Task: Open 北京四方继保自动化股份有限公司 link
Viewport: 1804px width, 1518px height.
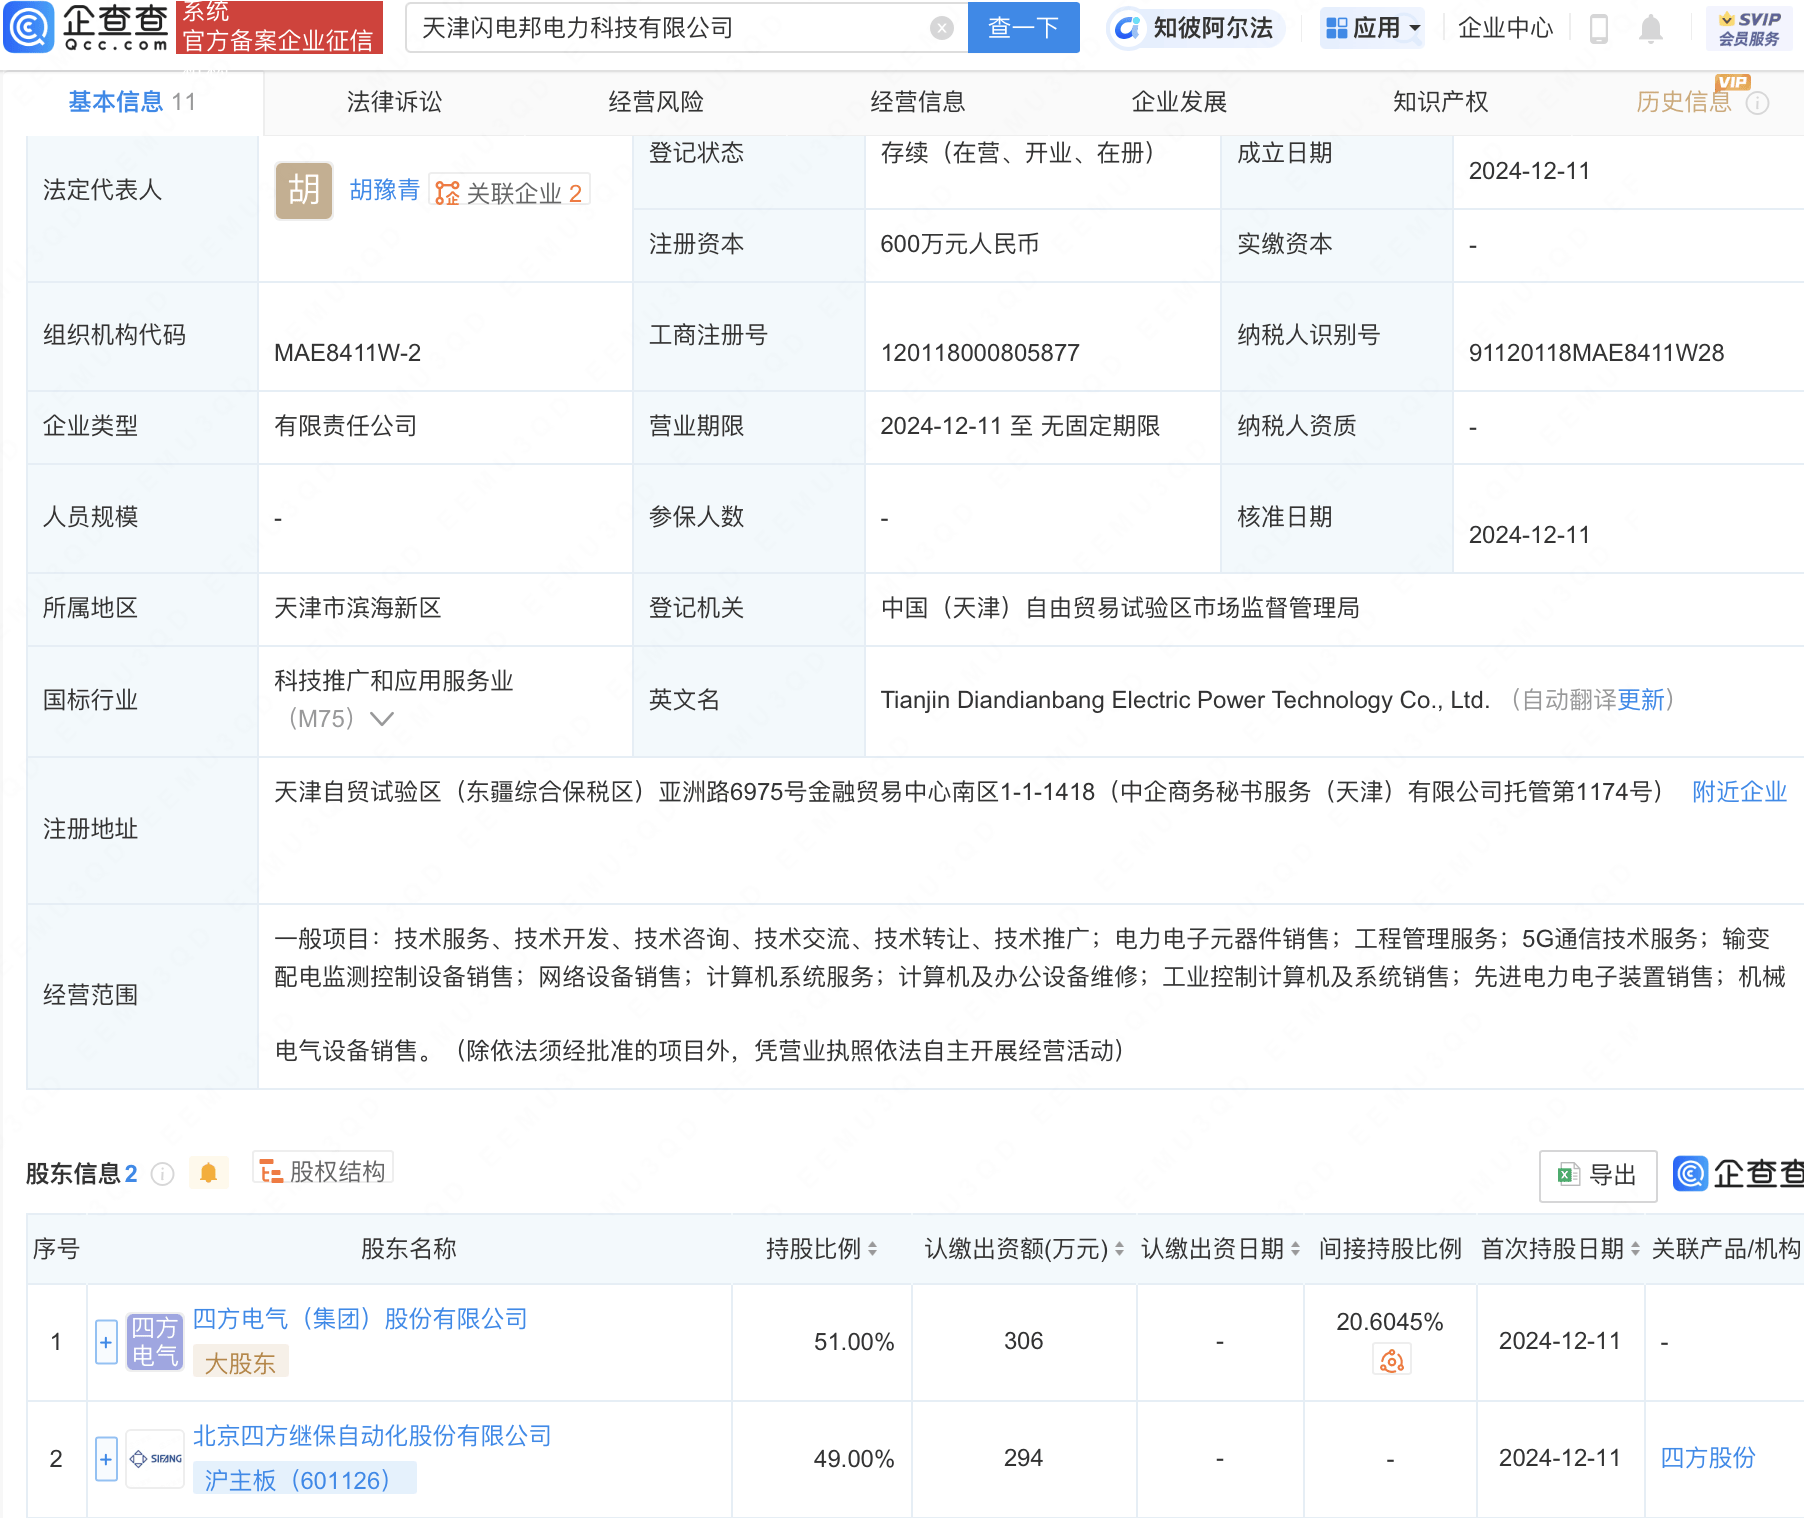Action: click(x=372, y=1436)
